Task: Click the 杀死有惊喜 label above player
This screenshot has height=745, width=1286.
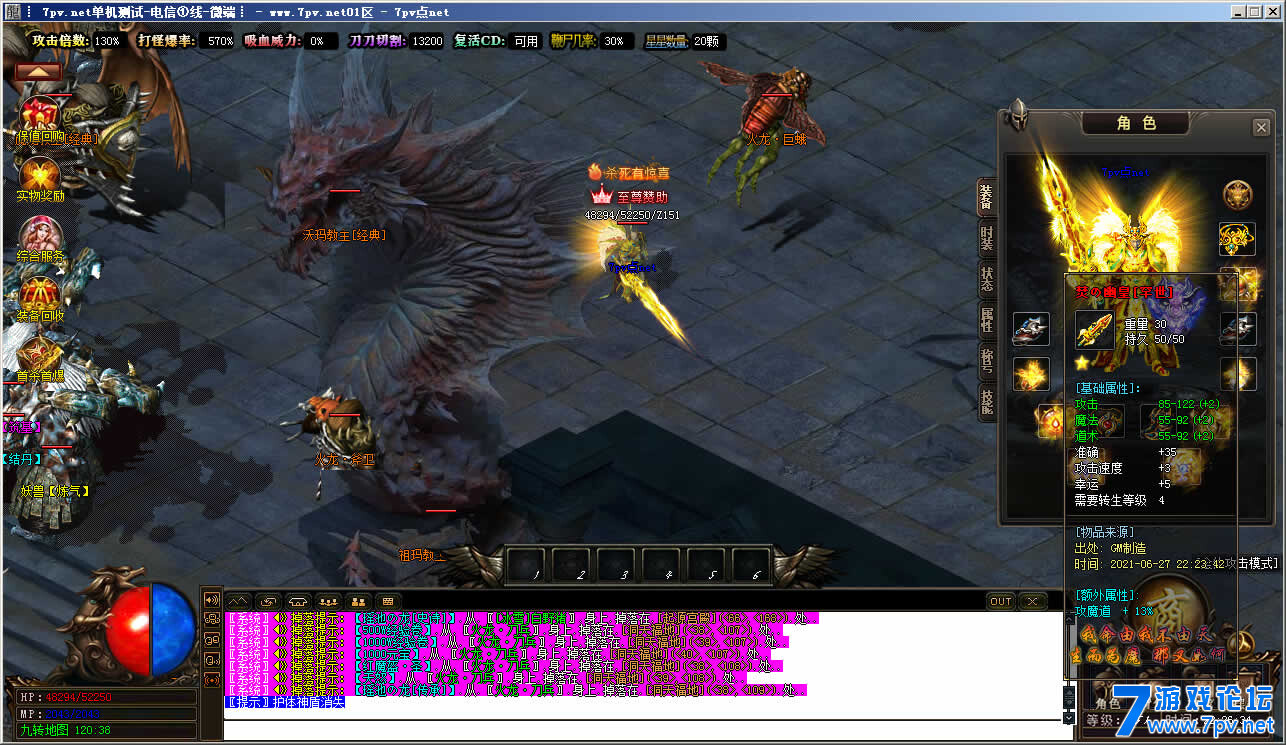Action: 629,172
